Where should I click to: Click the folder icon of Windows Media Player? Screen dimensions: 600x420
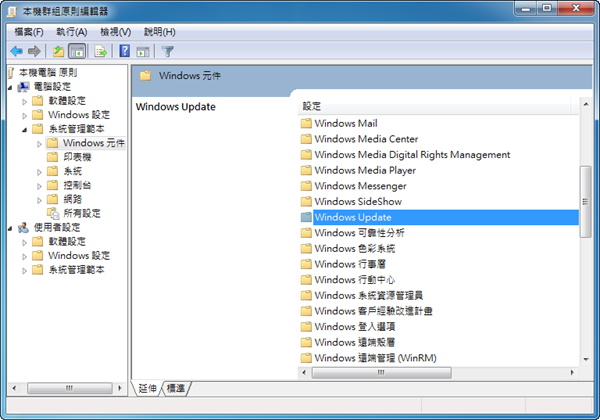306,170
